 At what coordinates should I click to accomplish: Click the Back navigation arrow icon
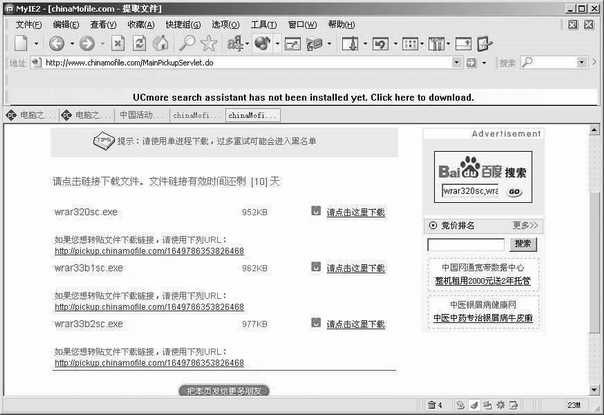(x=56, y=43)
